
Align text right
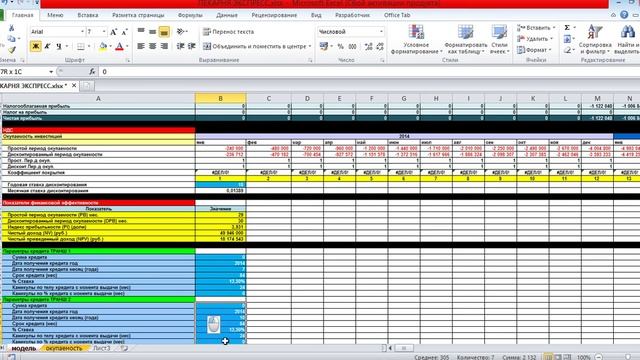(x=164, y=46)
